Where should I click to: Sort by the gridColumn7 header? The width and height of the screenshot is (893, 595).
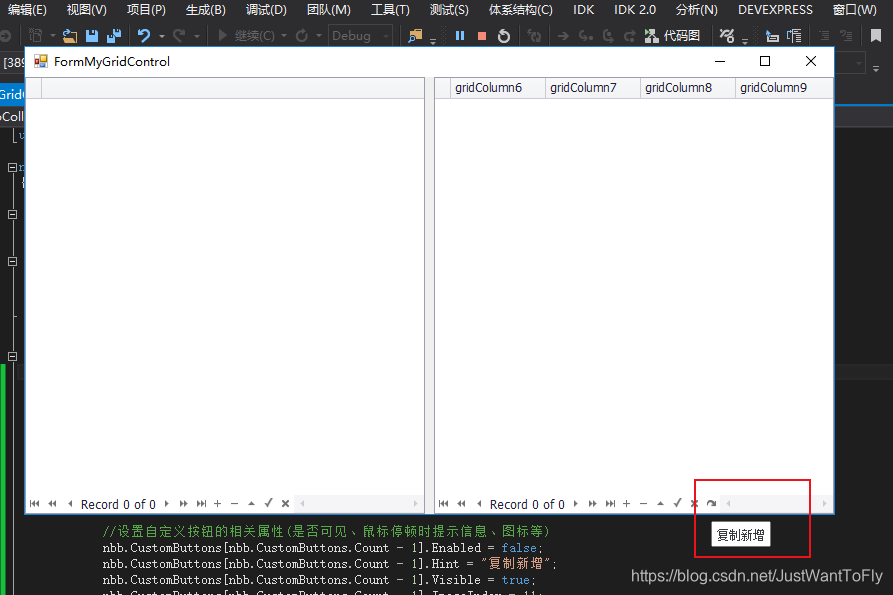[x=592, y=88]
